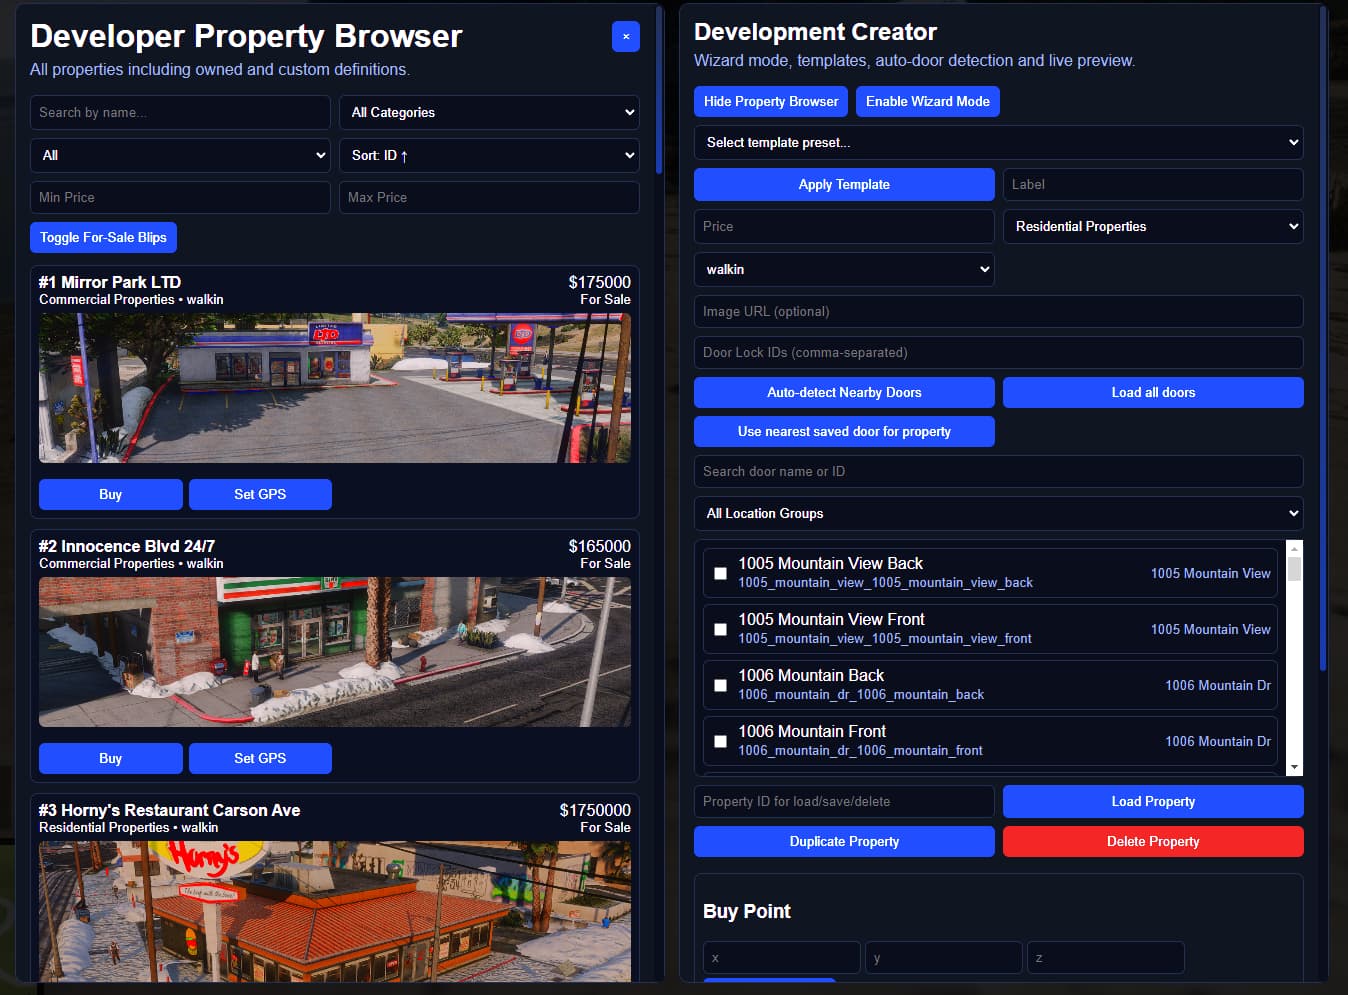Tick the 1005 Mountain View Front checkbox
The image size is (1348, 995).
coord(720,629)
